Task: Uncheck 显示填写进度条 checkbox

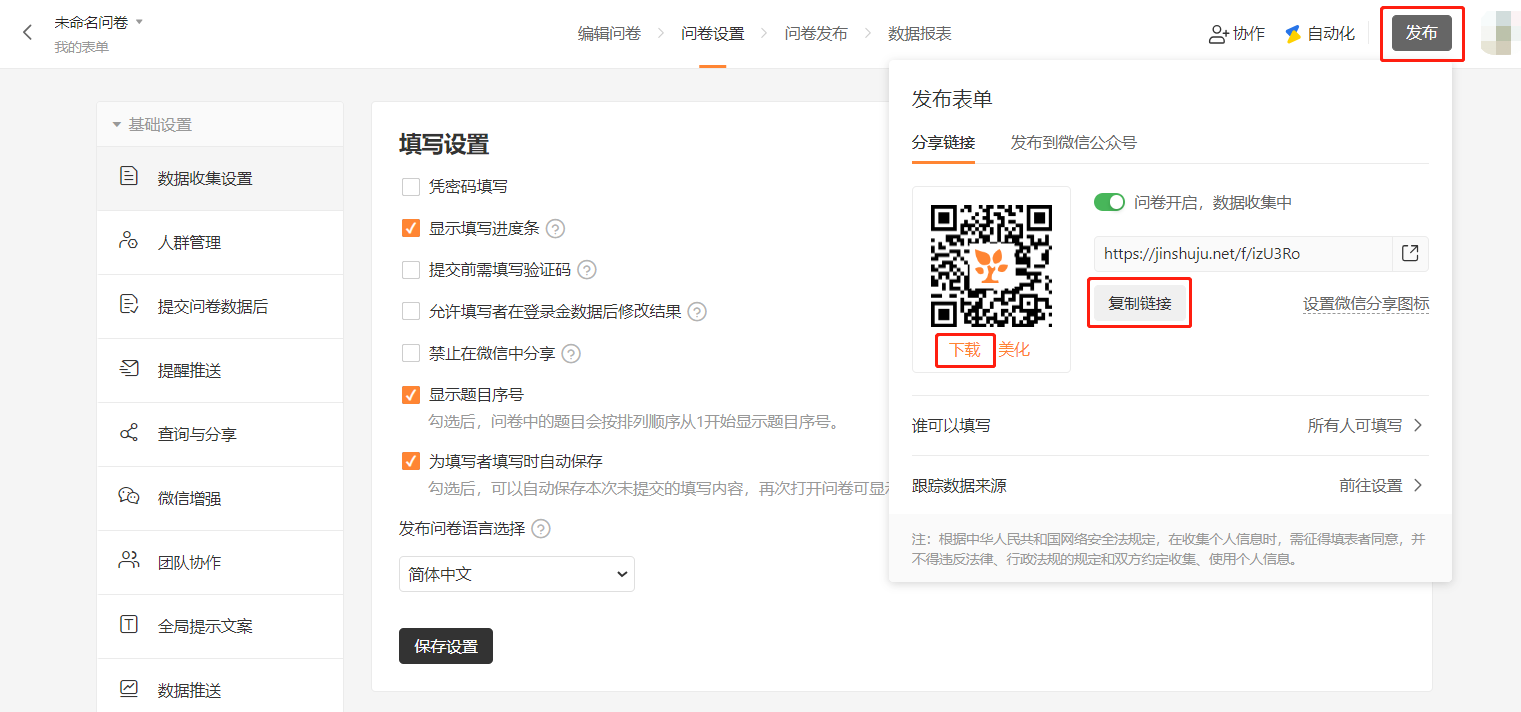Action: [410, 228]
